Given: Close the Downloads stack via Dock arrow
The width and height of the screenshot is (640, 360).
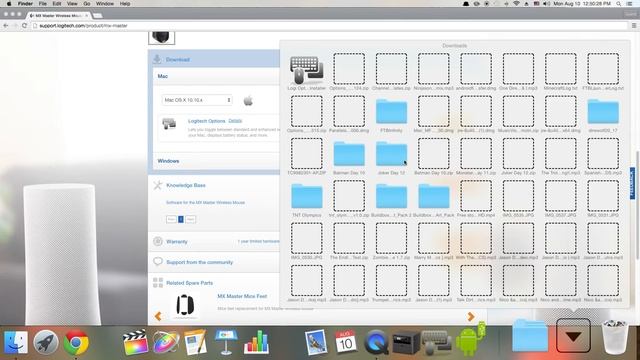Looking at the screenshot, I should pyautogui.click(x=573, y=336).
